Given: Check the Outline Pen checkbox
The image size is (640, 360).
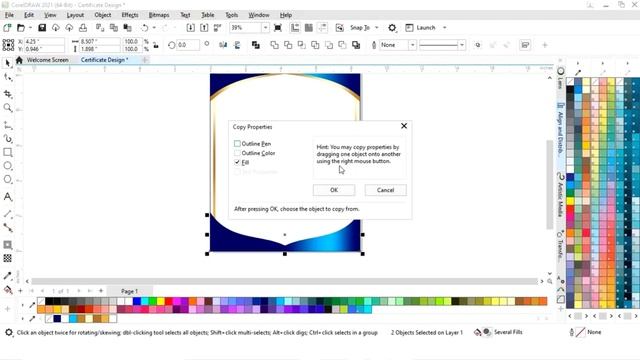Looking at the screenshot, I should (x=237, y=144).
